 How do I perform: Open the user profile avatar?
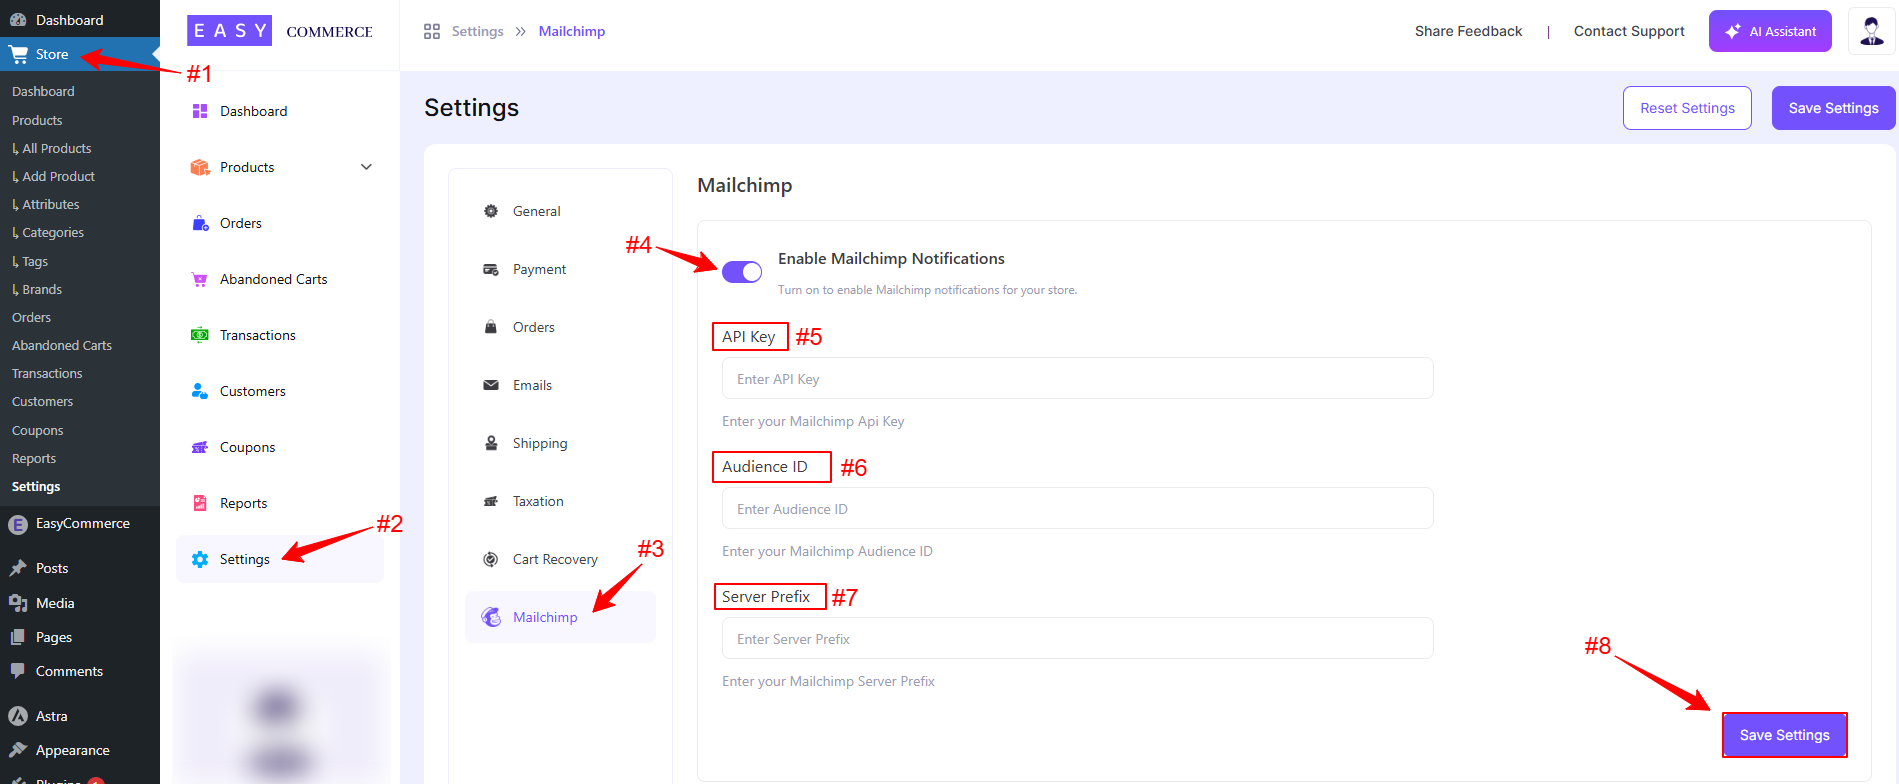[x=1871, y=31]
